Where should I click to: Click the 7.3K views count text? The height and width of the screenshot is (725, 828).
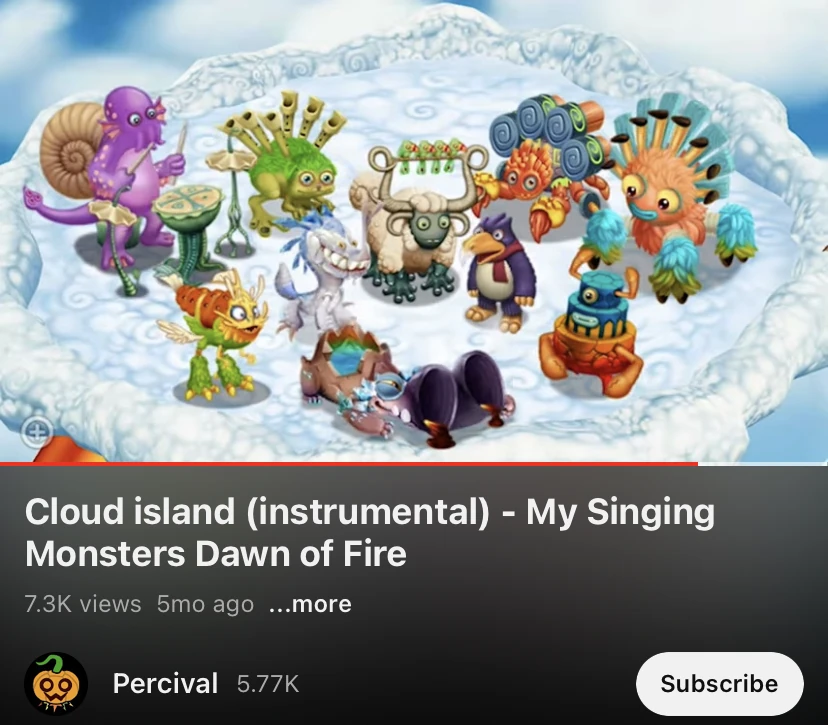(83, 604)
